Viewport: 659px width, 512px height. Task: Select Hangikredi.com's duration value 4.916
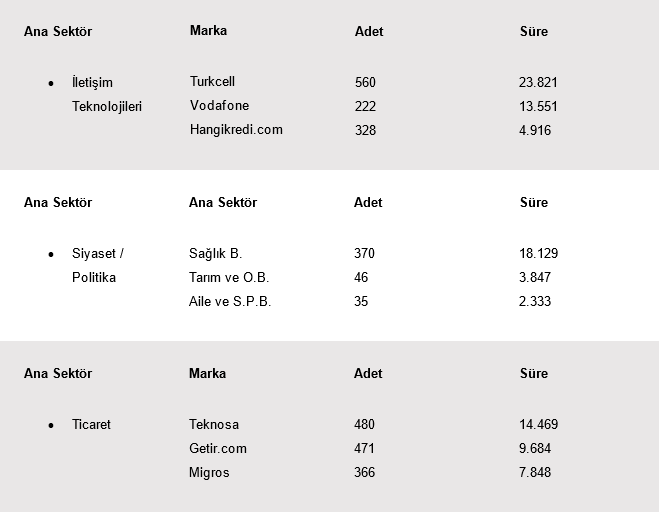pos(535,131)
